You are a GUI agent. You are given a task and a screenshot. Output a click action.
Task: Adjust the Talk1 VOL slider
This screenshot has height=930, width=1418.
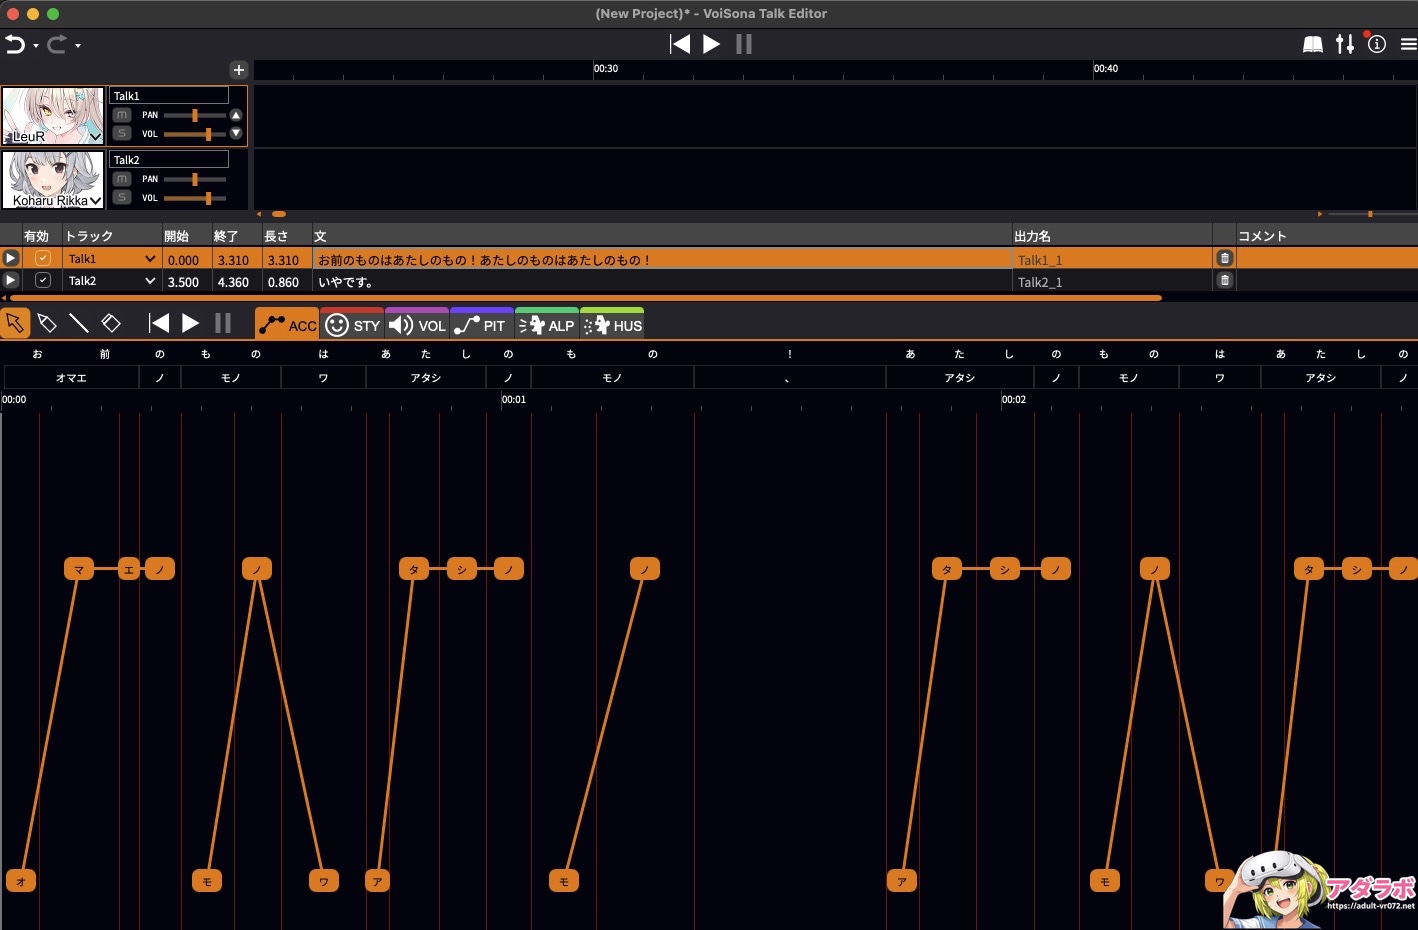coord(195,134)
